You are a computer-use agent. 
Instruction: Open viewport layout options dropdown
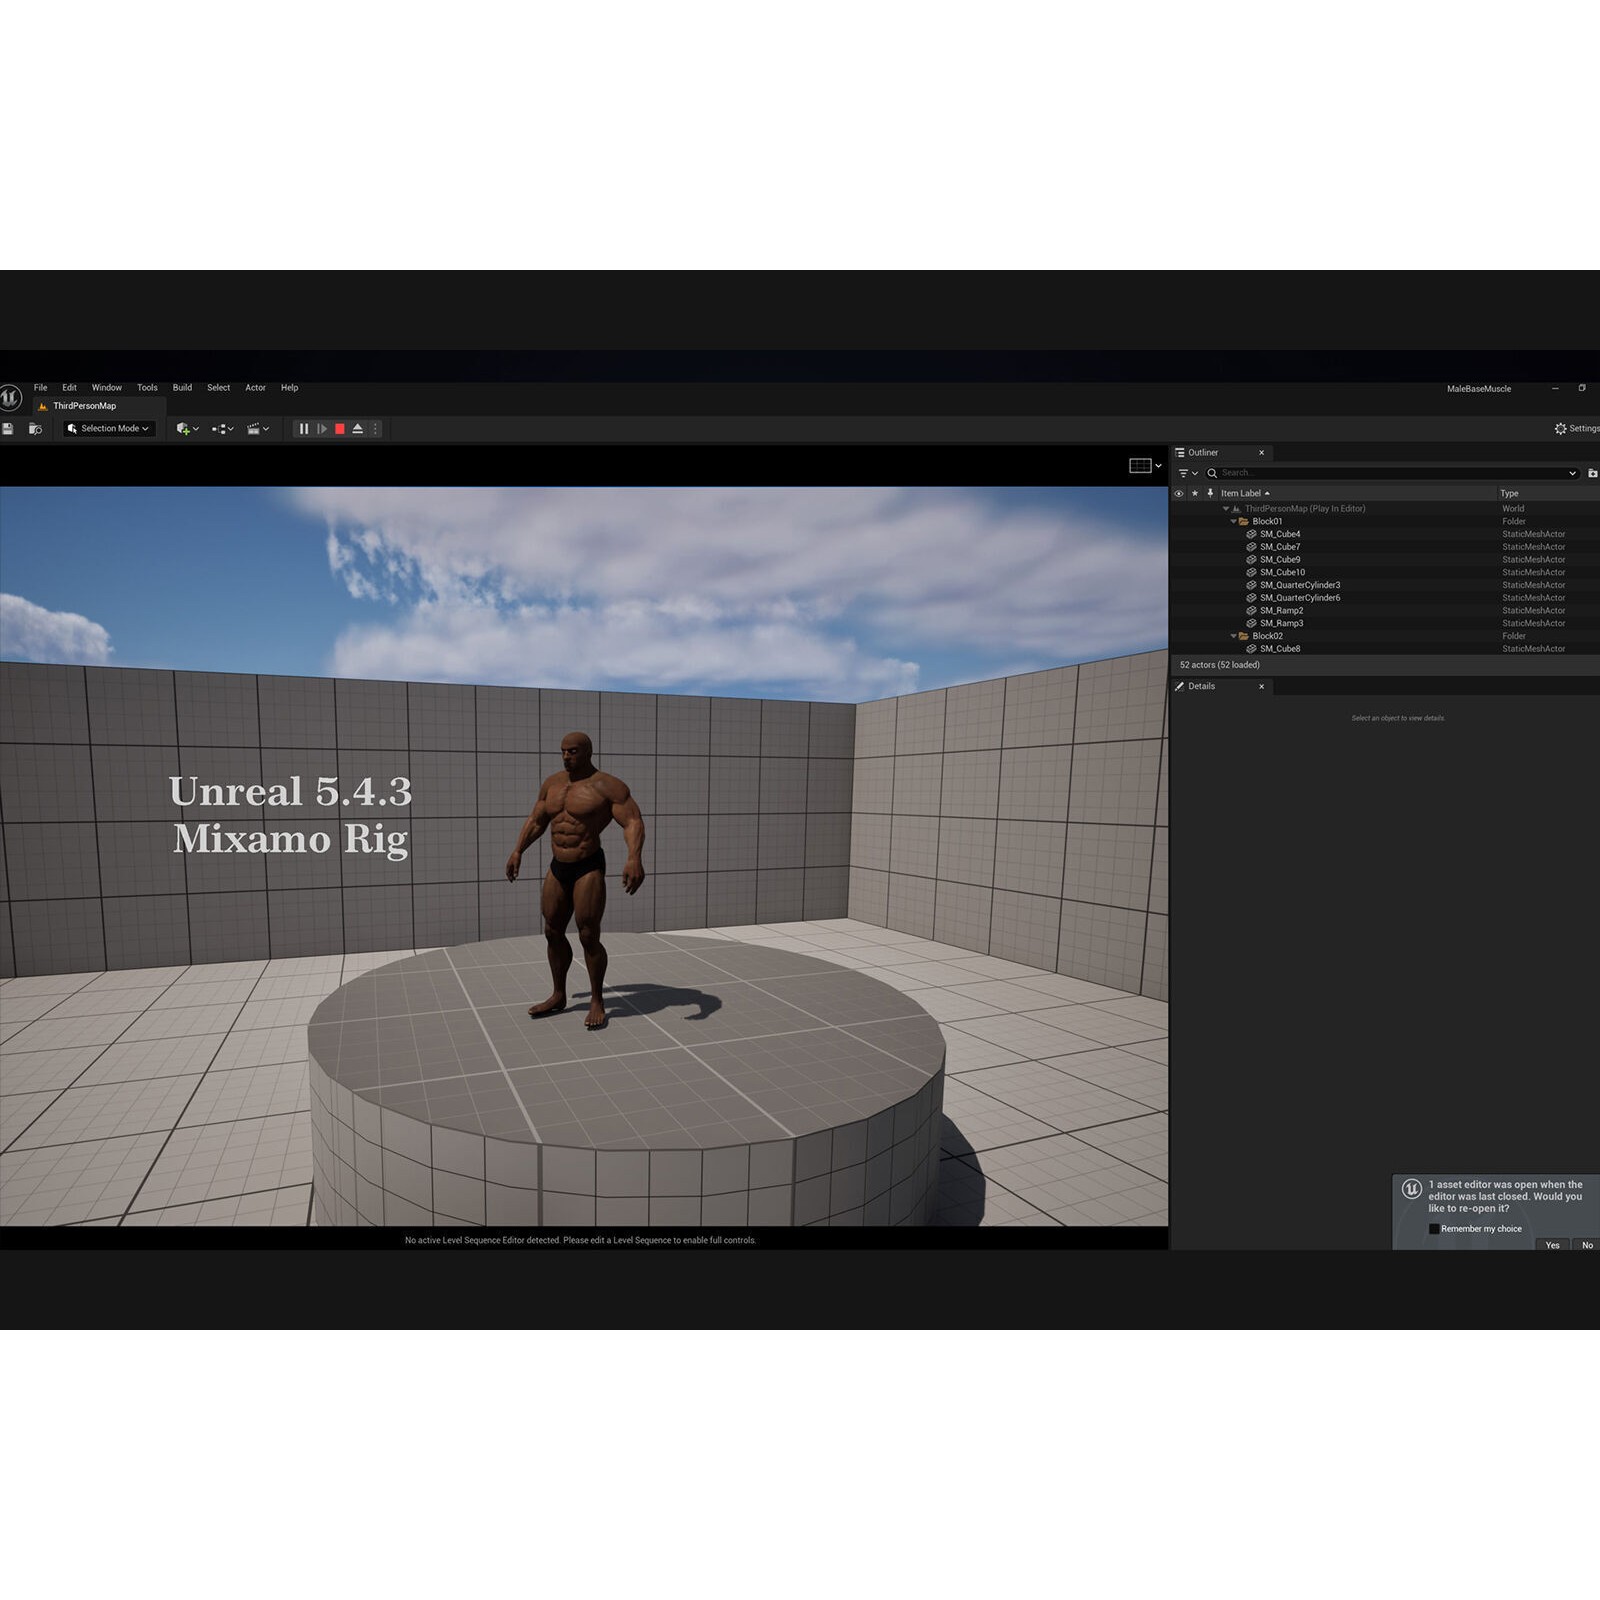click(1145, 466)
